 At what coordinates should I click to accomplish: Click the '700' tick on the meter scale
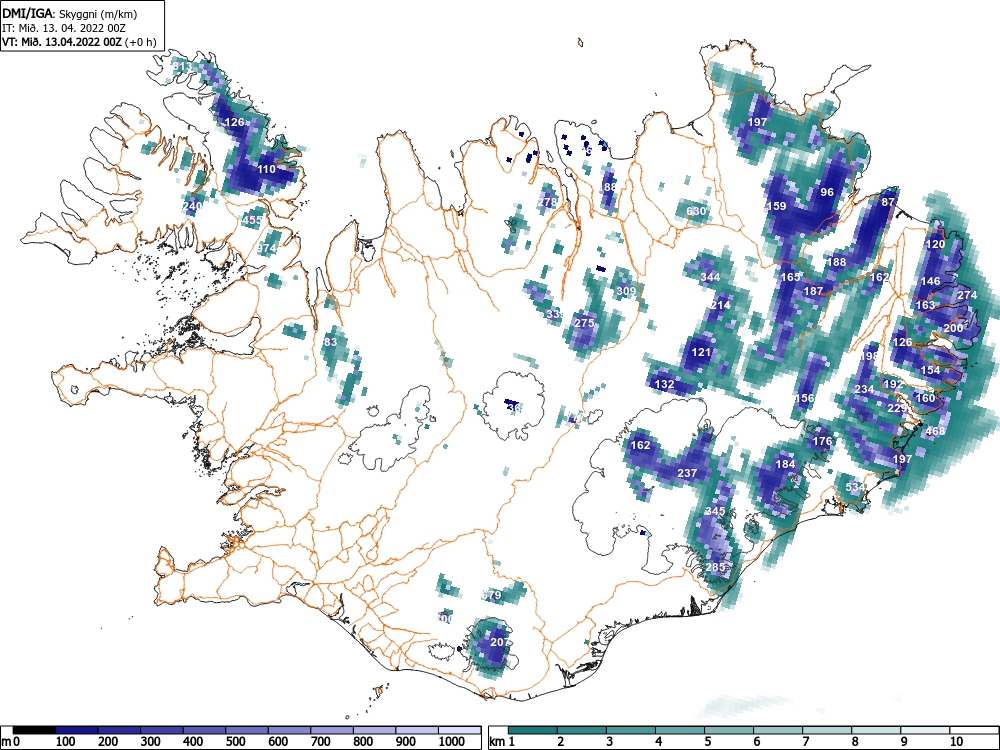(x=321, y=742)
